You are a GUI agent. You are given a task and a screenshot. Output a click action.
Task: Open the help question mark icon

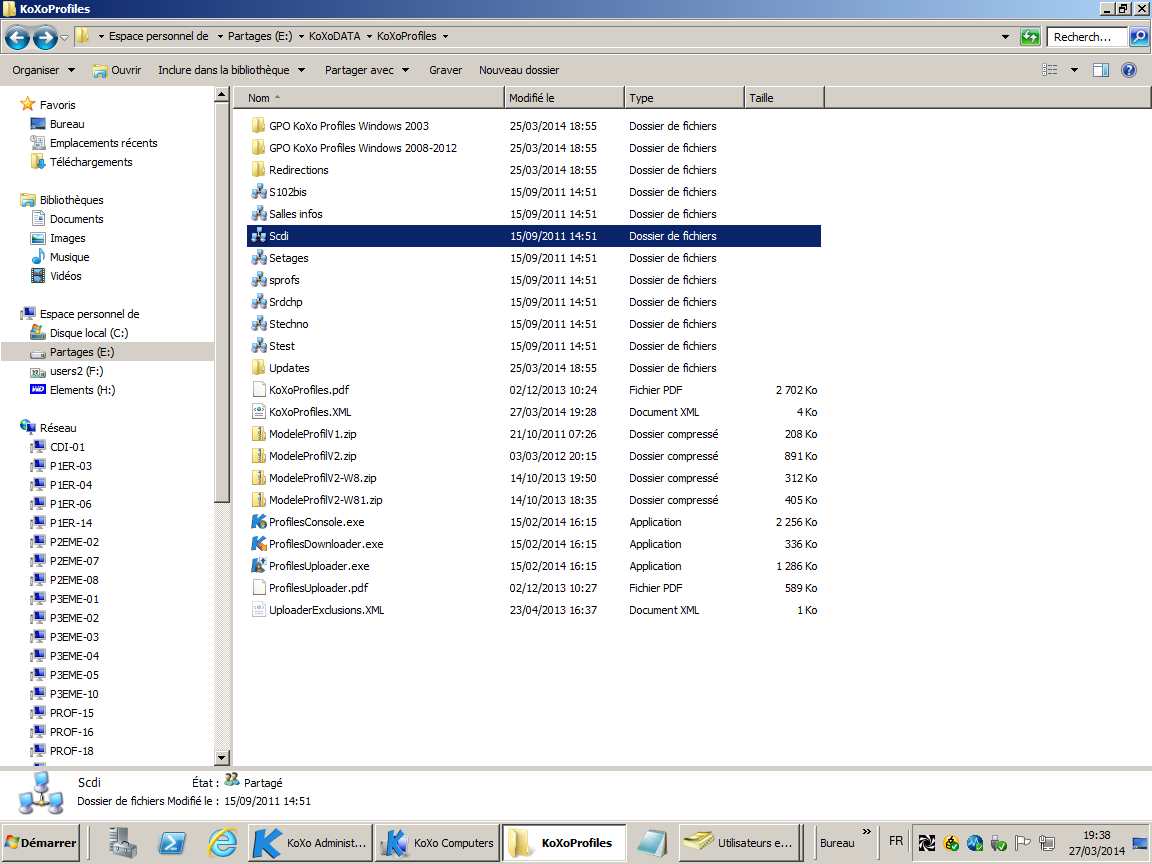[x=1129, y=70]
